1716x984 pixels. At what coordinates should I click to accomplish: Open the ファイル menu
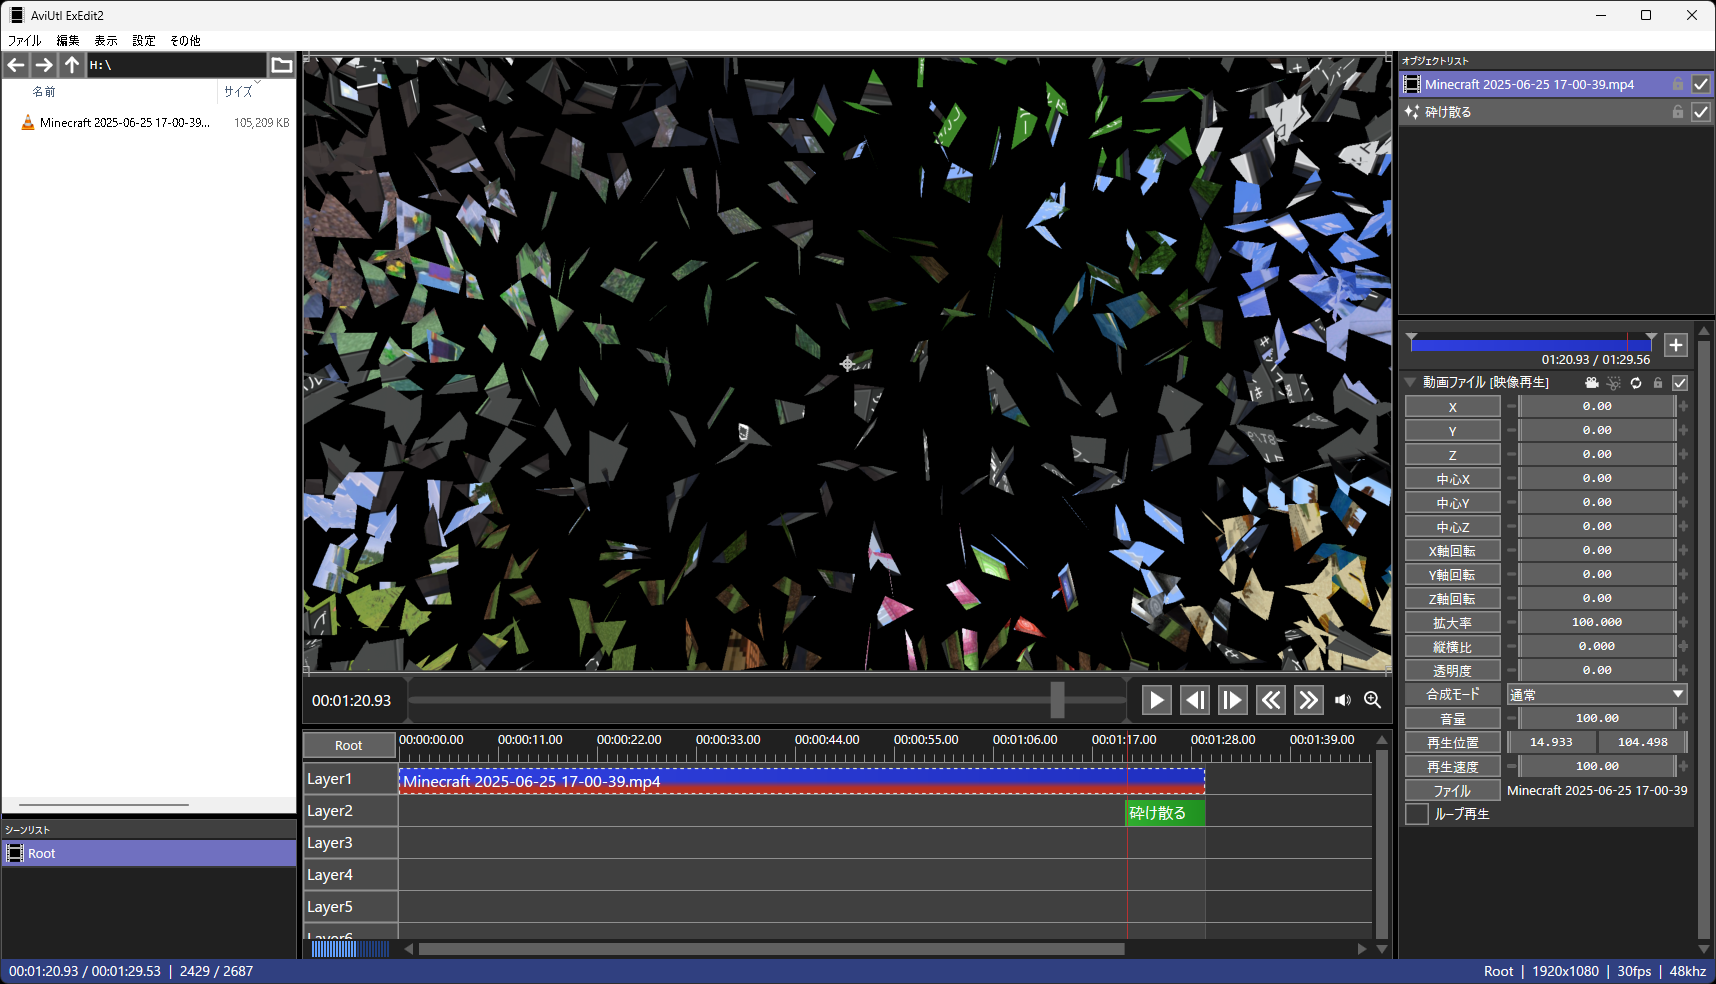point(25,41)
